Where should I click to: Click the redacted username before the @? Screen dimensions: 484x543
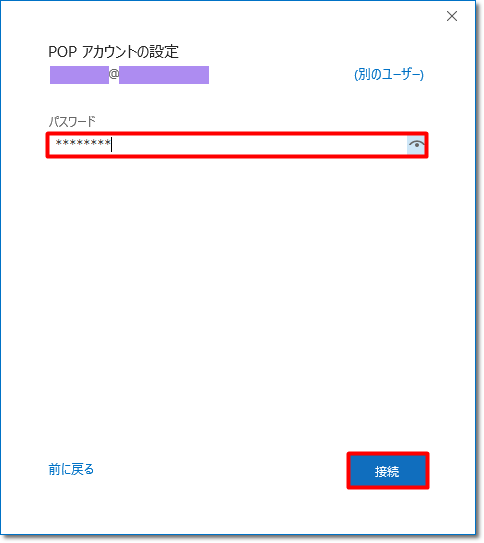point(79,75)
